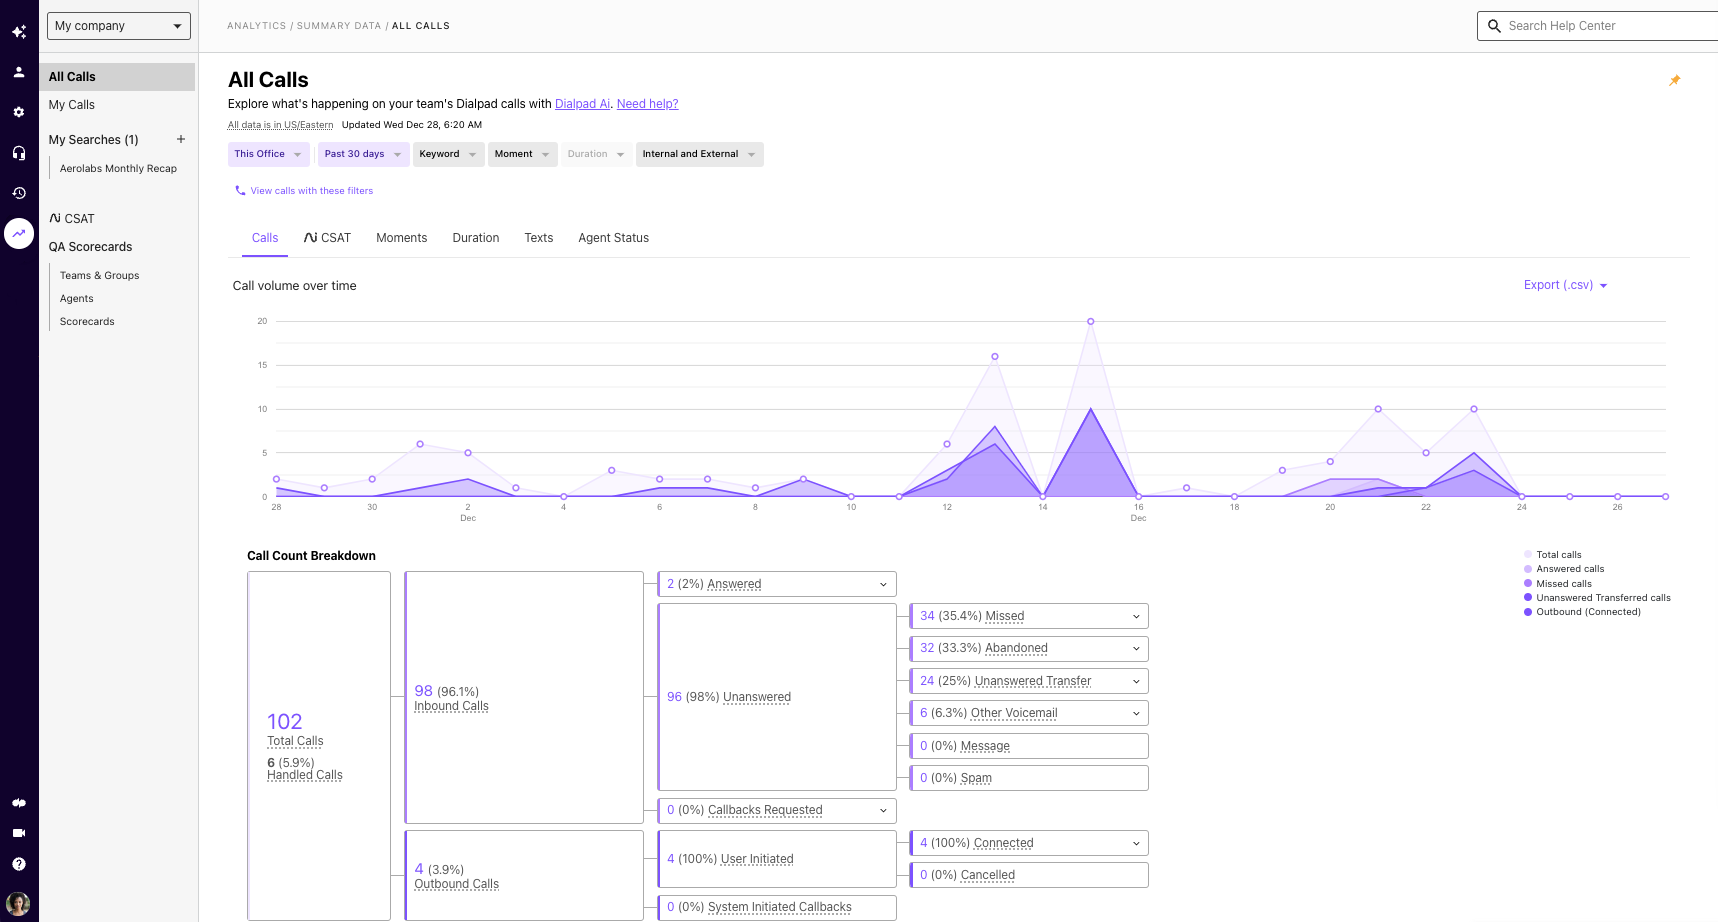This screenshot has height=922, width=1718.
Task: Toggle Unanswered Transferred calls legend swatch
Action: tap(1528, 598)
